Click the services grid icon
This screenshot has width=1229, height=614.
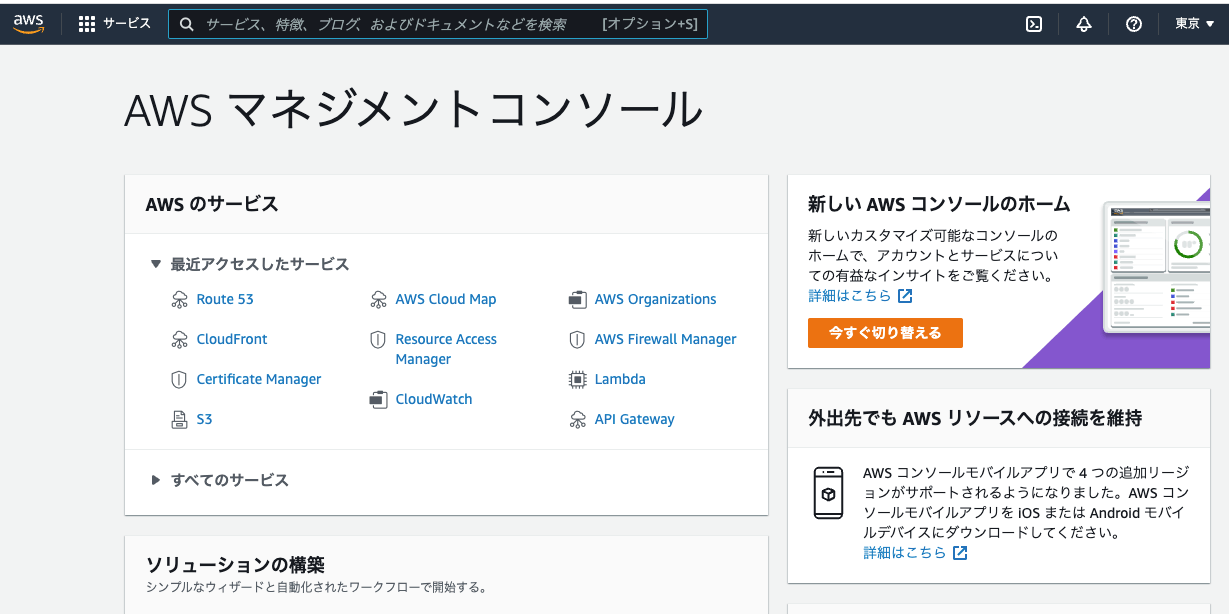coord(87,24)
